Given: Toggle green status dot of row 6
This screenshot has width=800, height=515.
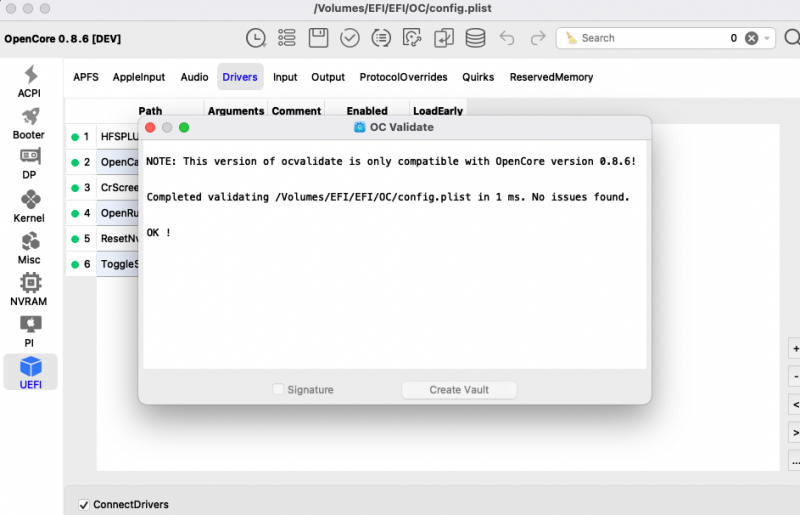Looking at the screenshot, I should [75, 264].
